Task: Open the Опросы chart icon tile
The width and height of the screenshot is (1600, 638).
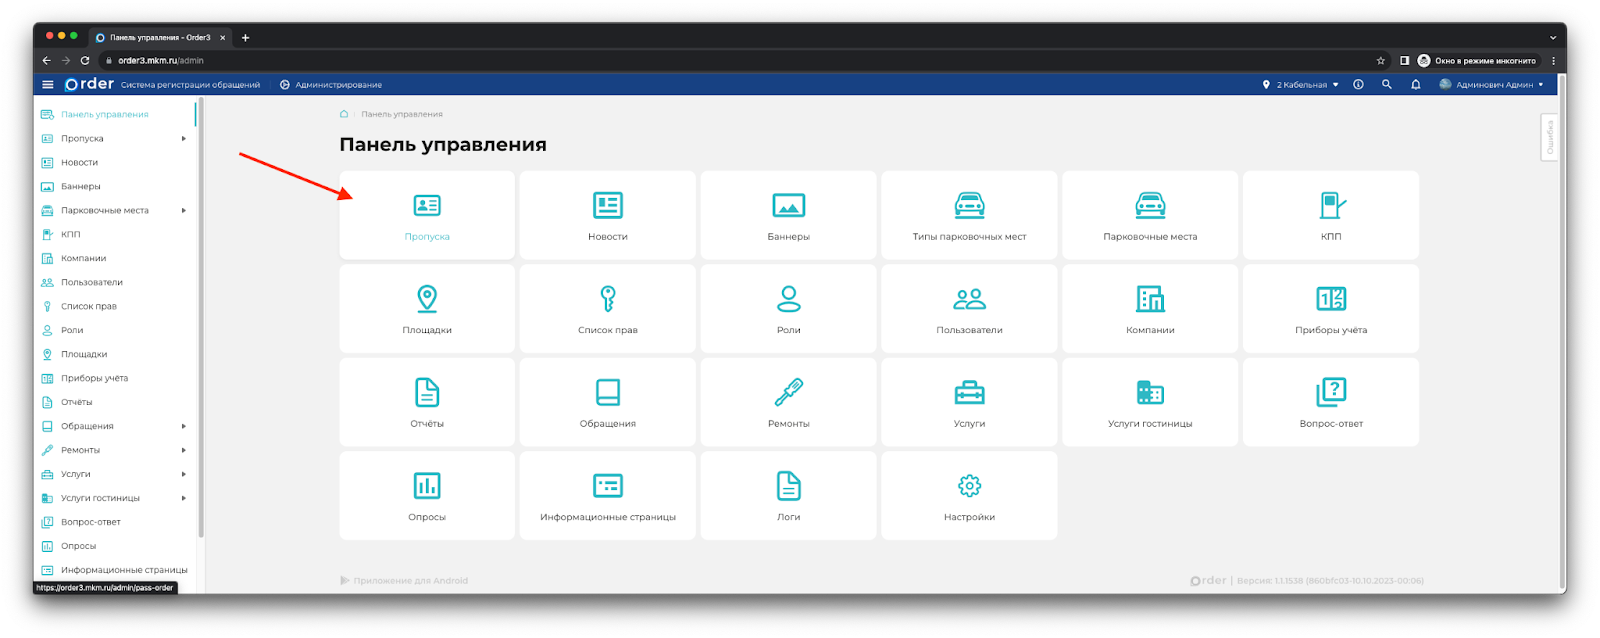Action: coord(427,495)
